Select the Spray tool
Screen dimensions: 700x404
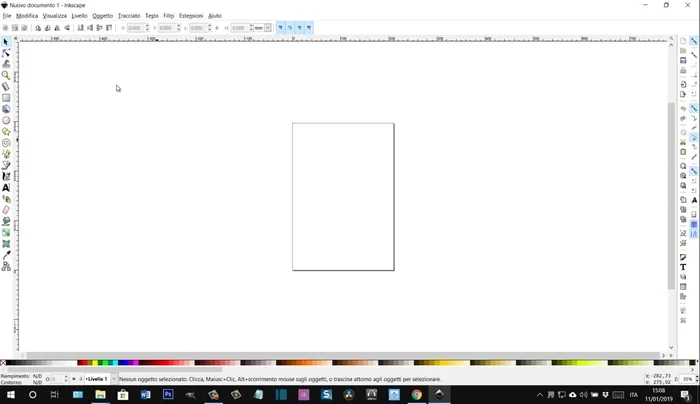click(x=6, y=199)
